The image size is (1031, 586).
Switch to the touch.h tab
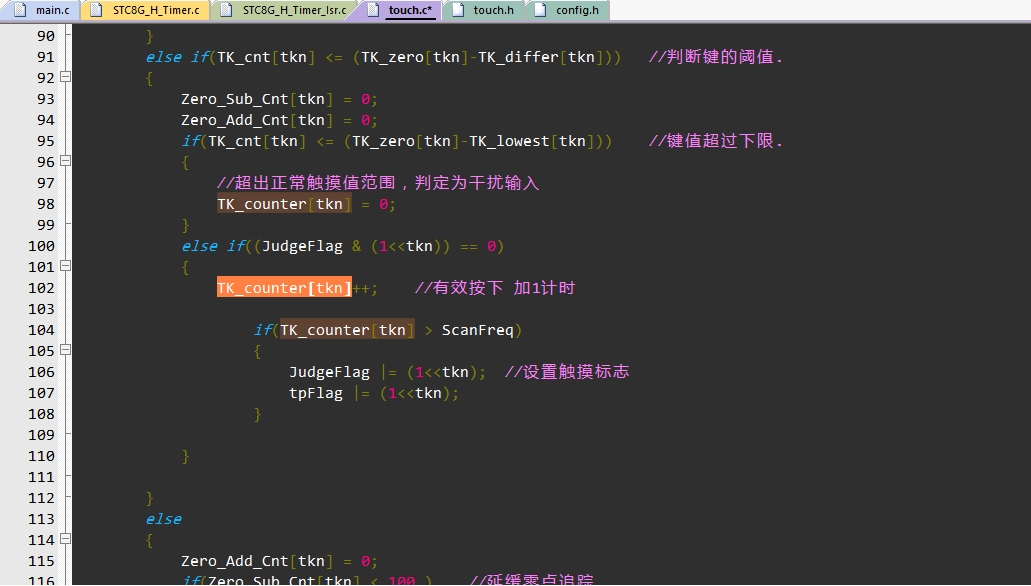click(484, 10)
